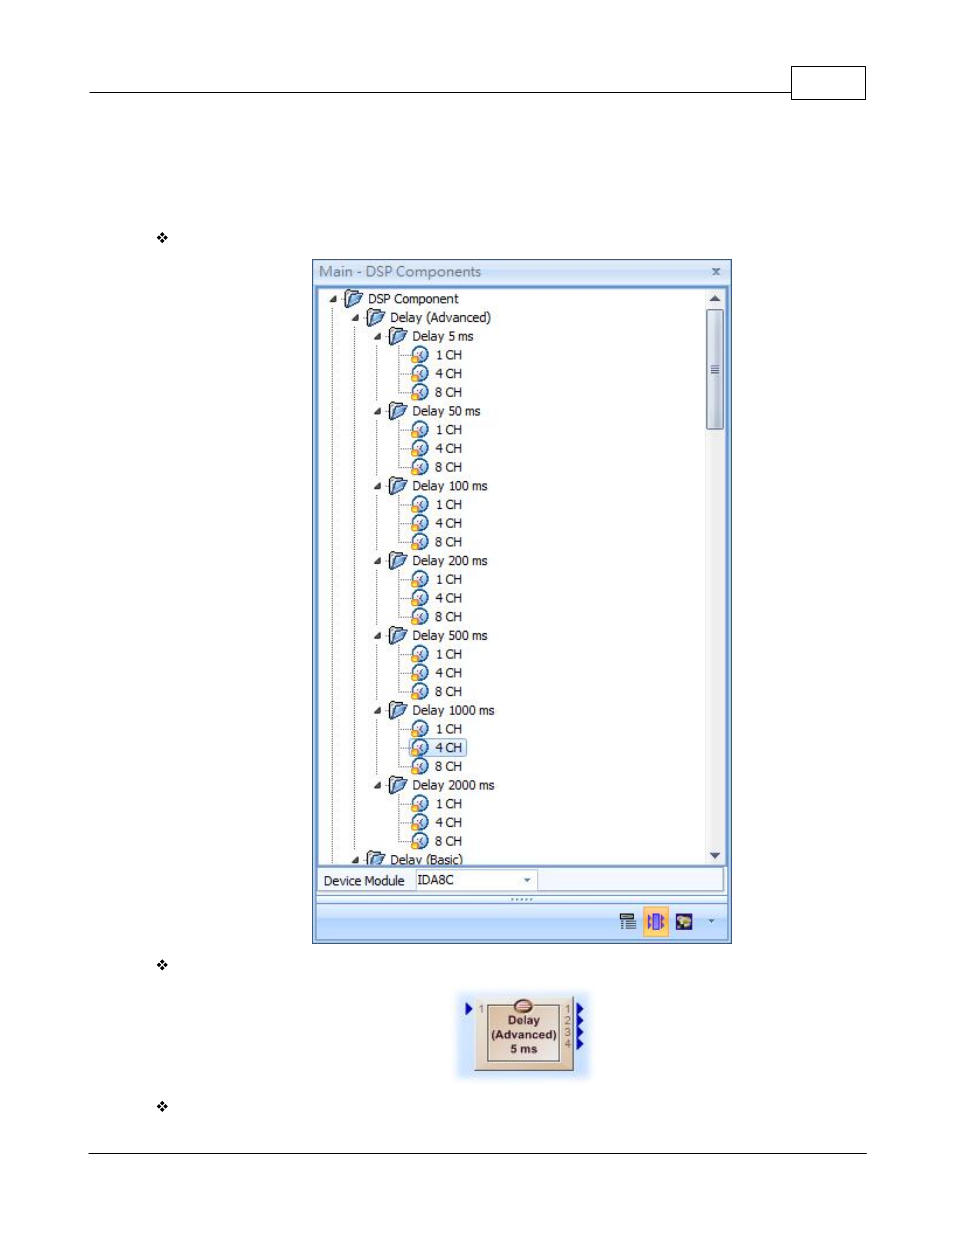The height and width of the screenshot is (1235, 954).
Task: Open the Device Module dropdown
Action: pos(527,880)
